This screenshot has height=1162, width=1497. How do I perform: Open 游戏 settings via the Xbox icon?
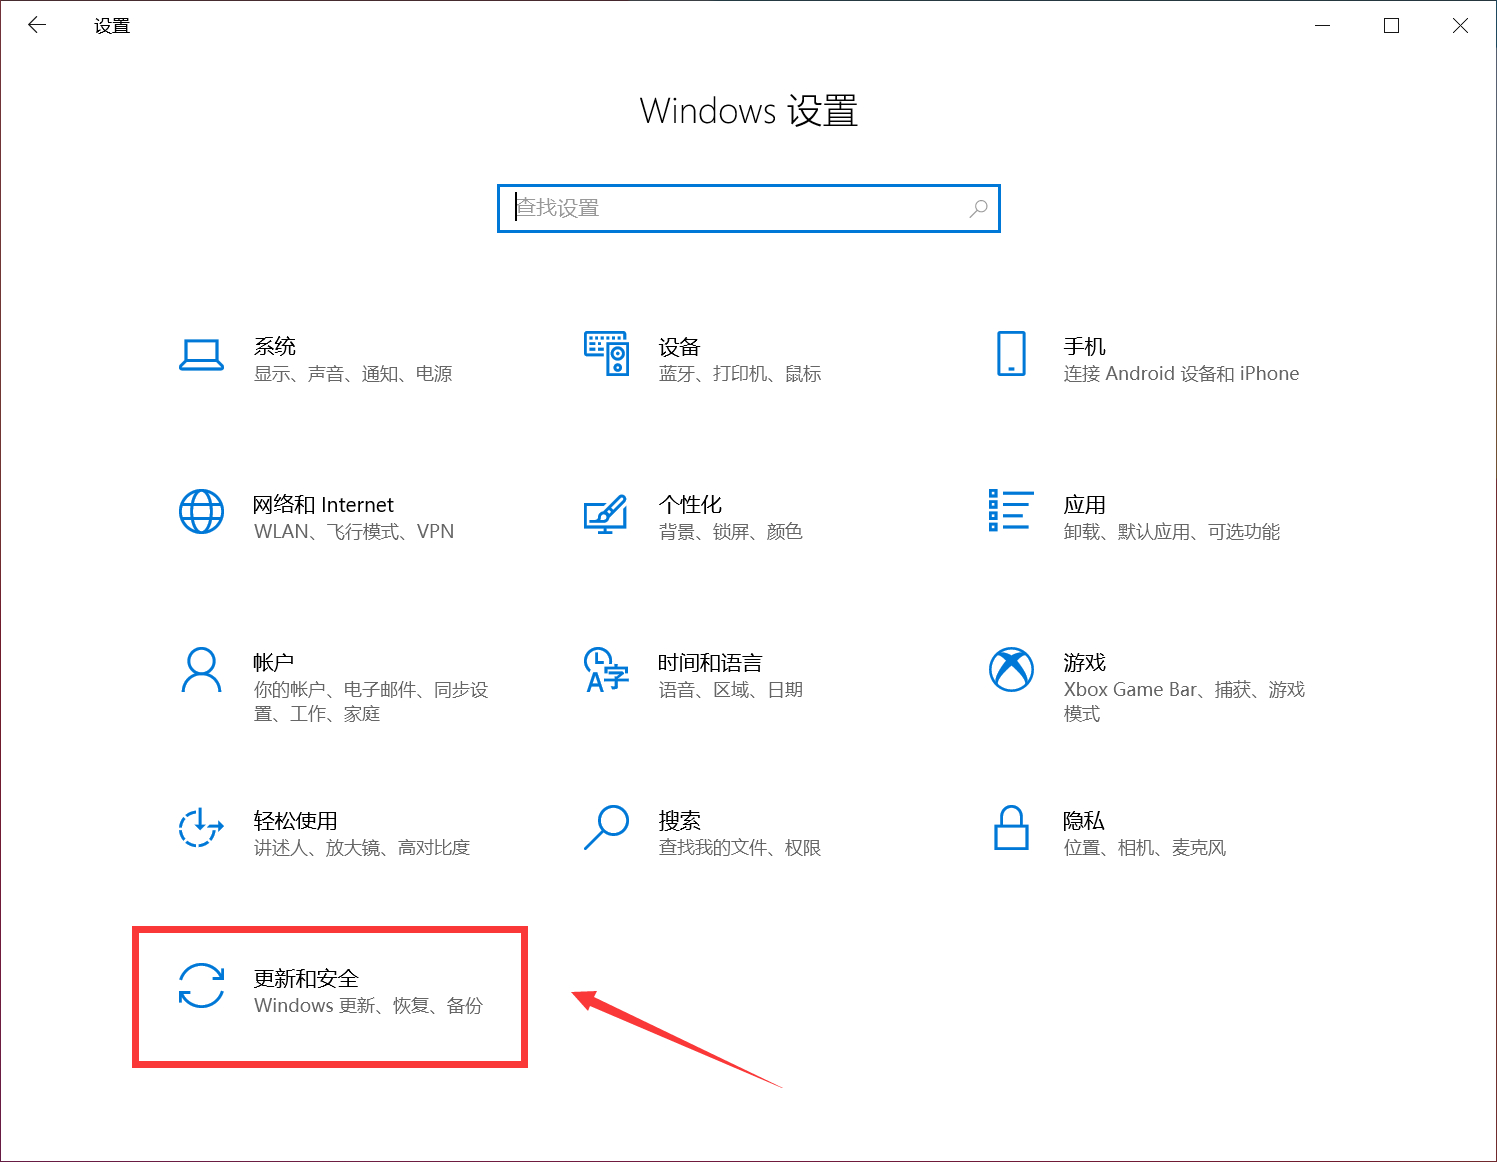pyautogui.click(x=1011, y=670)
